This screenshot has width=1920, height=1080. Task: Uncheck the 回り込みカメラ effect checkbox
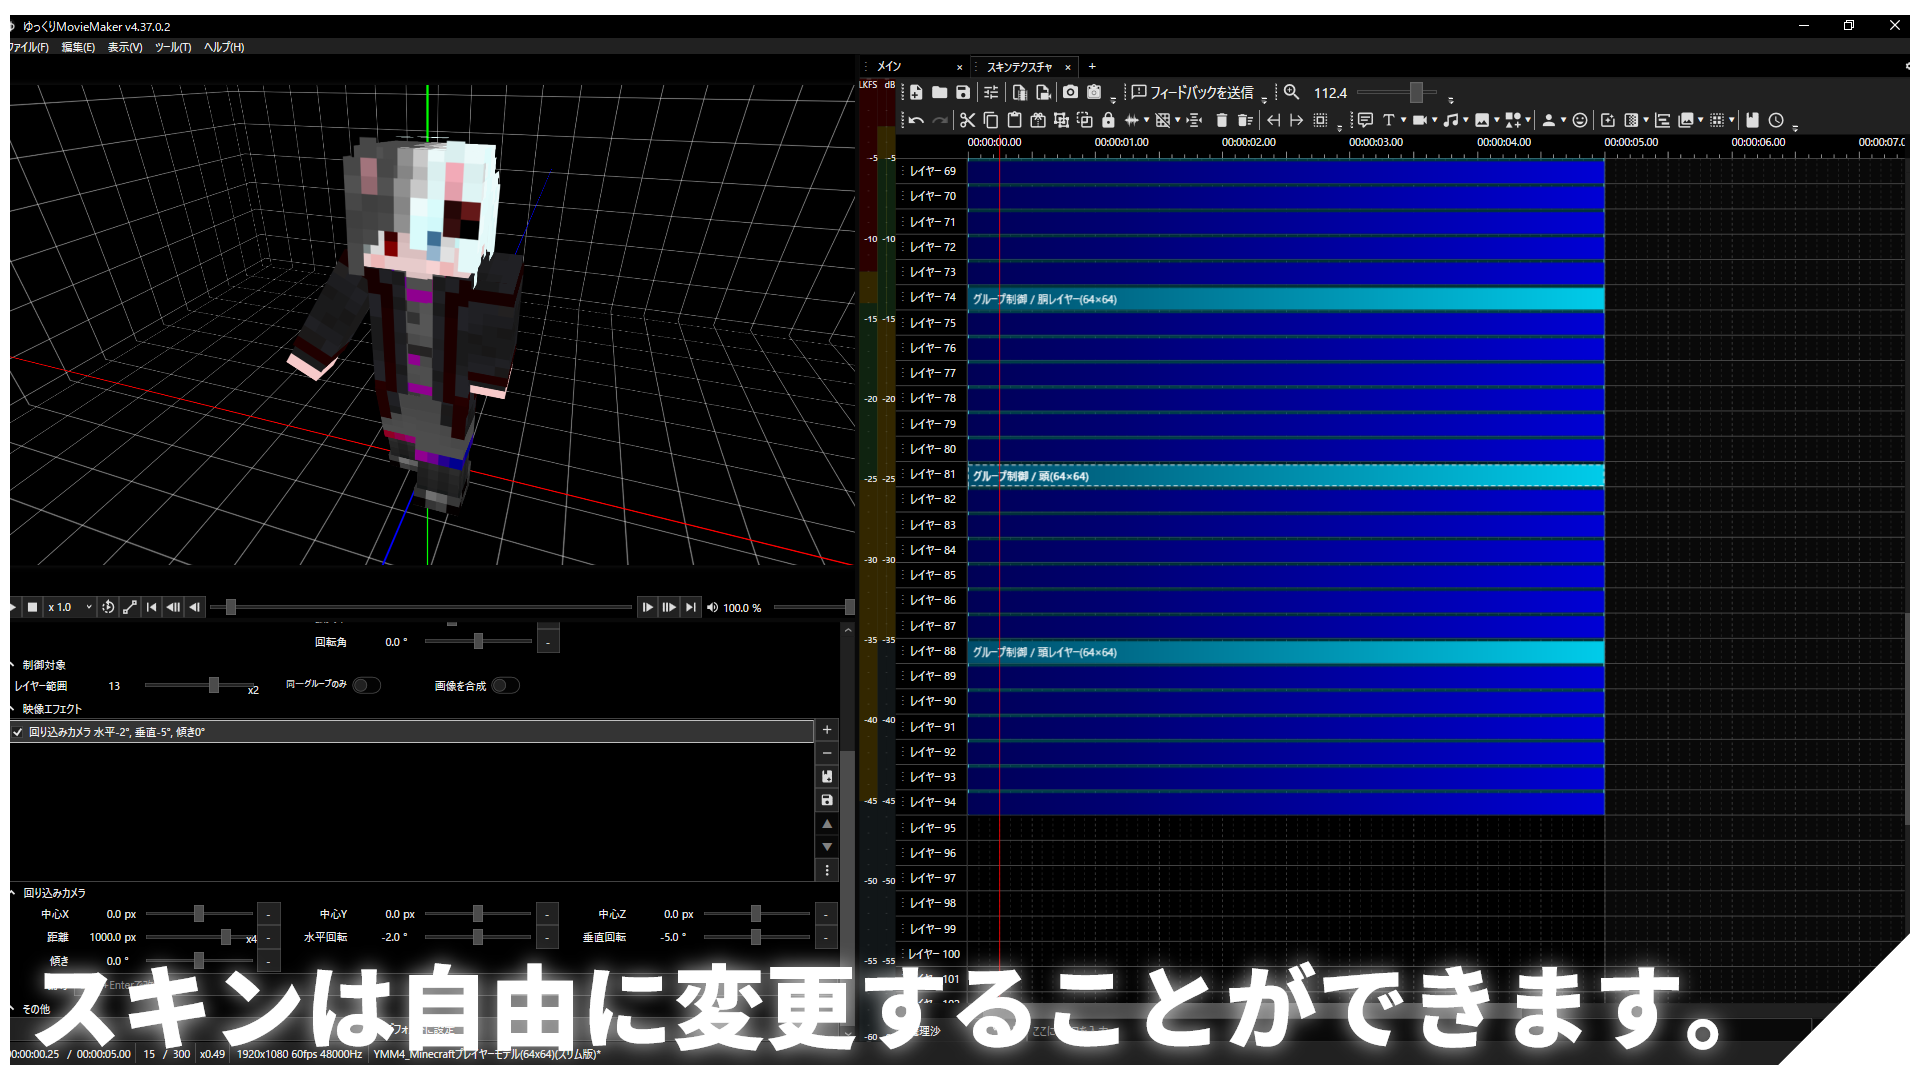pos(17,731)
